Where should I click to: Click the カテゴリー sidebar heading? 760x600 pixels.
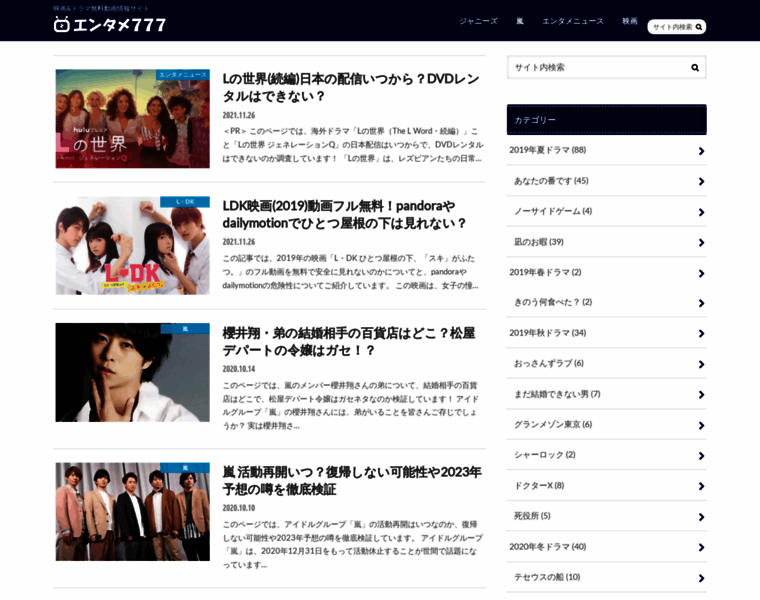click(606, 120)
